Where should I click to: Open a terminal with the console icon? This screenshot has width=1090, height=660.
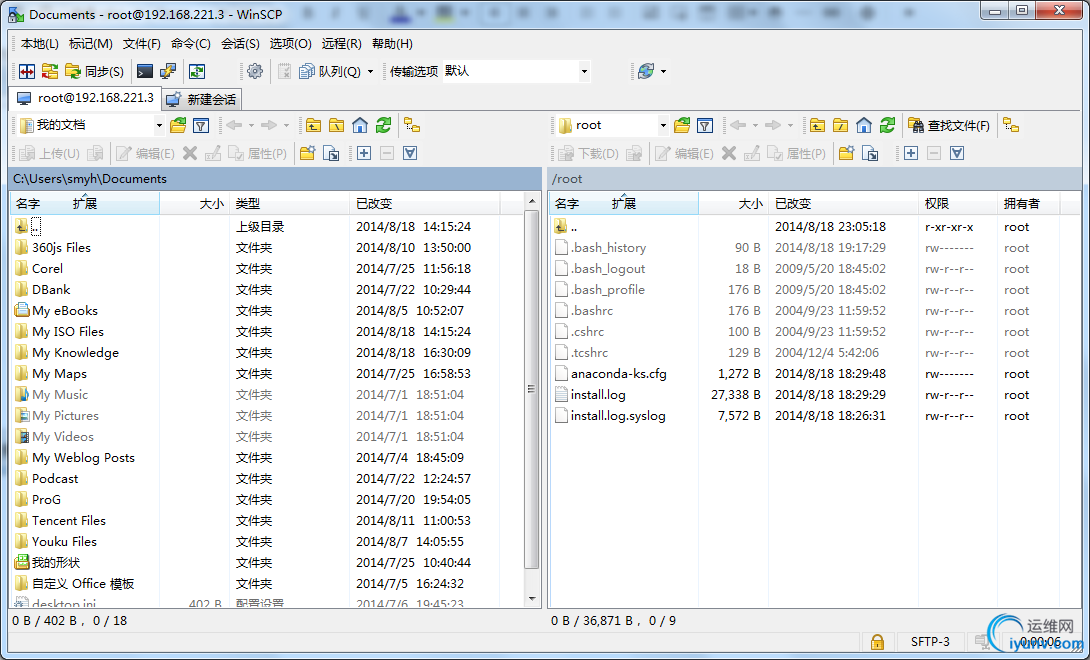145,71
